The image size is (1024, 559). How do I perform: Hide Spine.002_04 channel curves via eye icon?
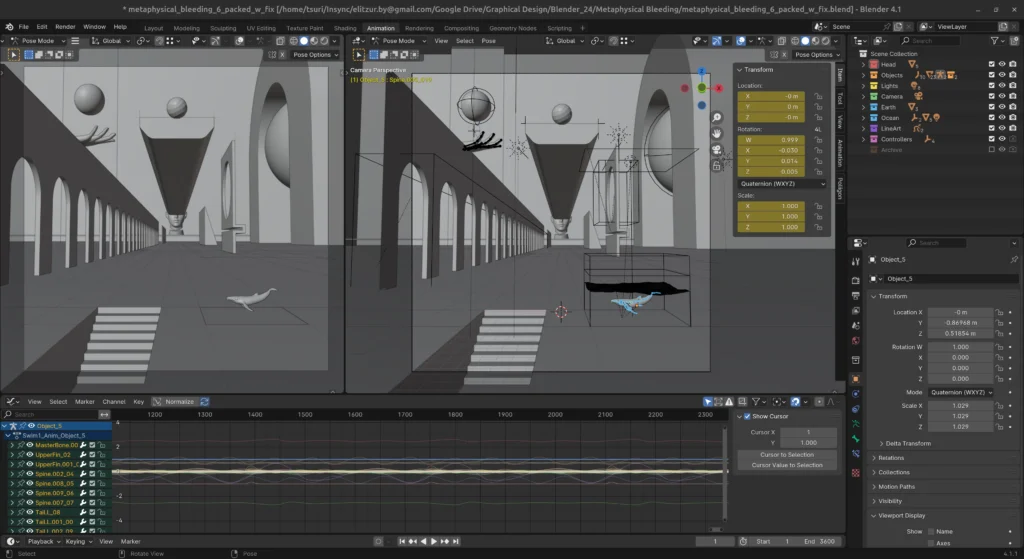point(29,473)
